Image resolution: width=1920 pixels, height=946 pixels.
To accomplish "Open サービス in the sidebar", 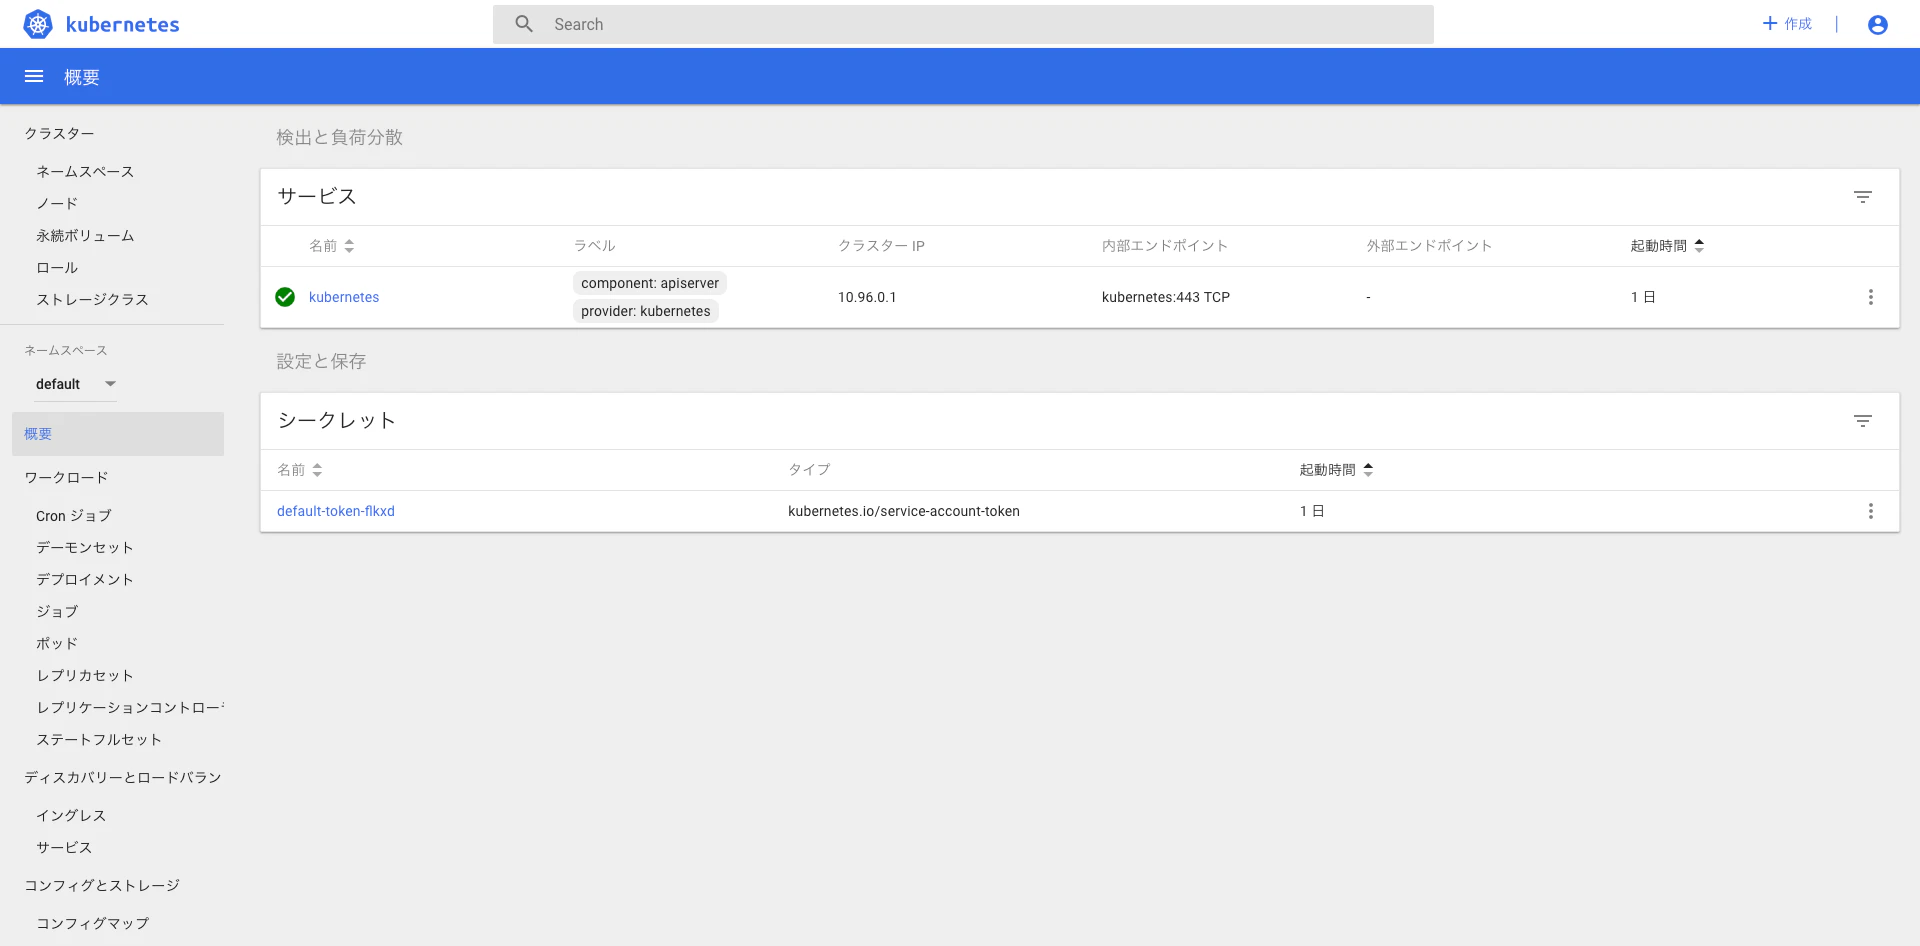I will tap(64, 848).
